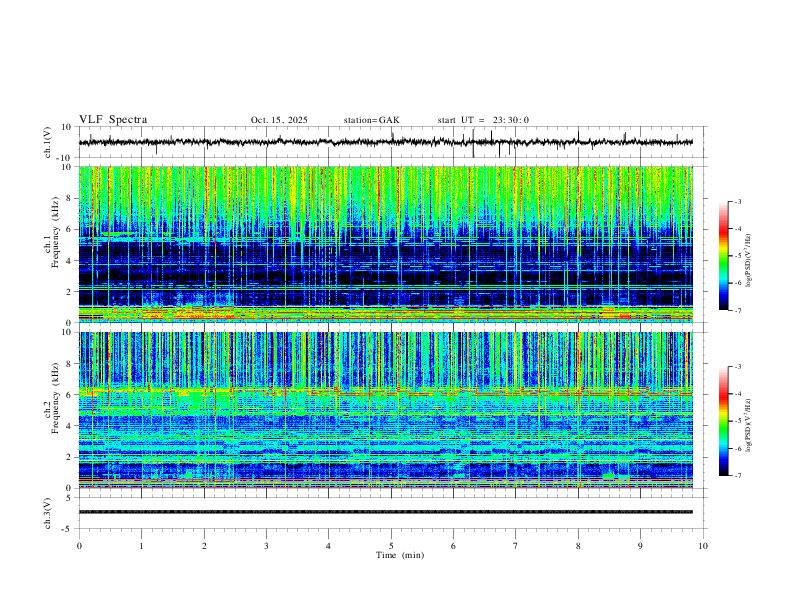This screenshot has height=612, width=792.
Task: Click time axis tick label '4'
Action: (329, 546)
